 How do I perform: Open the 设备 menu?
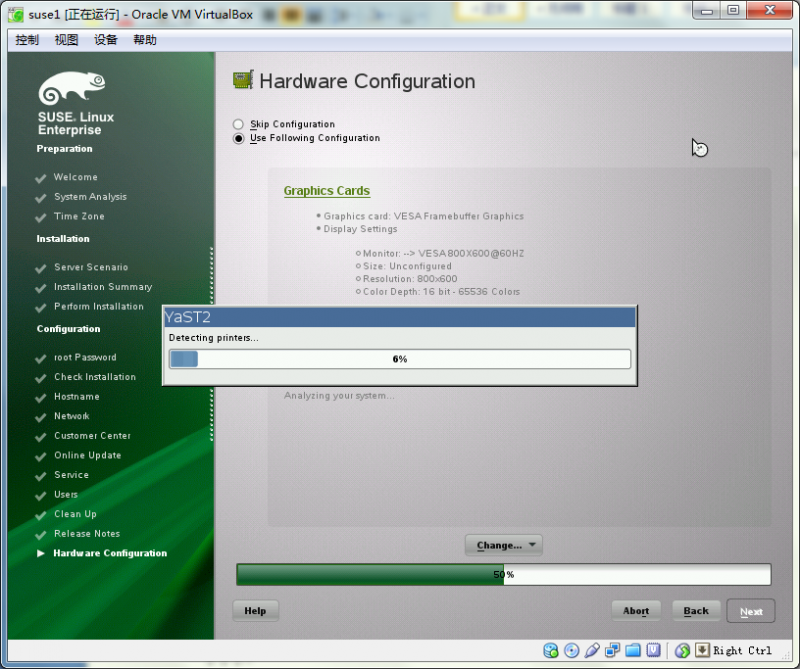[106, 40]
